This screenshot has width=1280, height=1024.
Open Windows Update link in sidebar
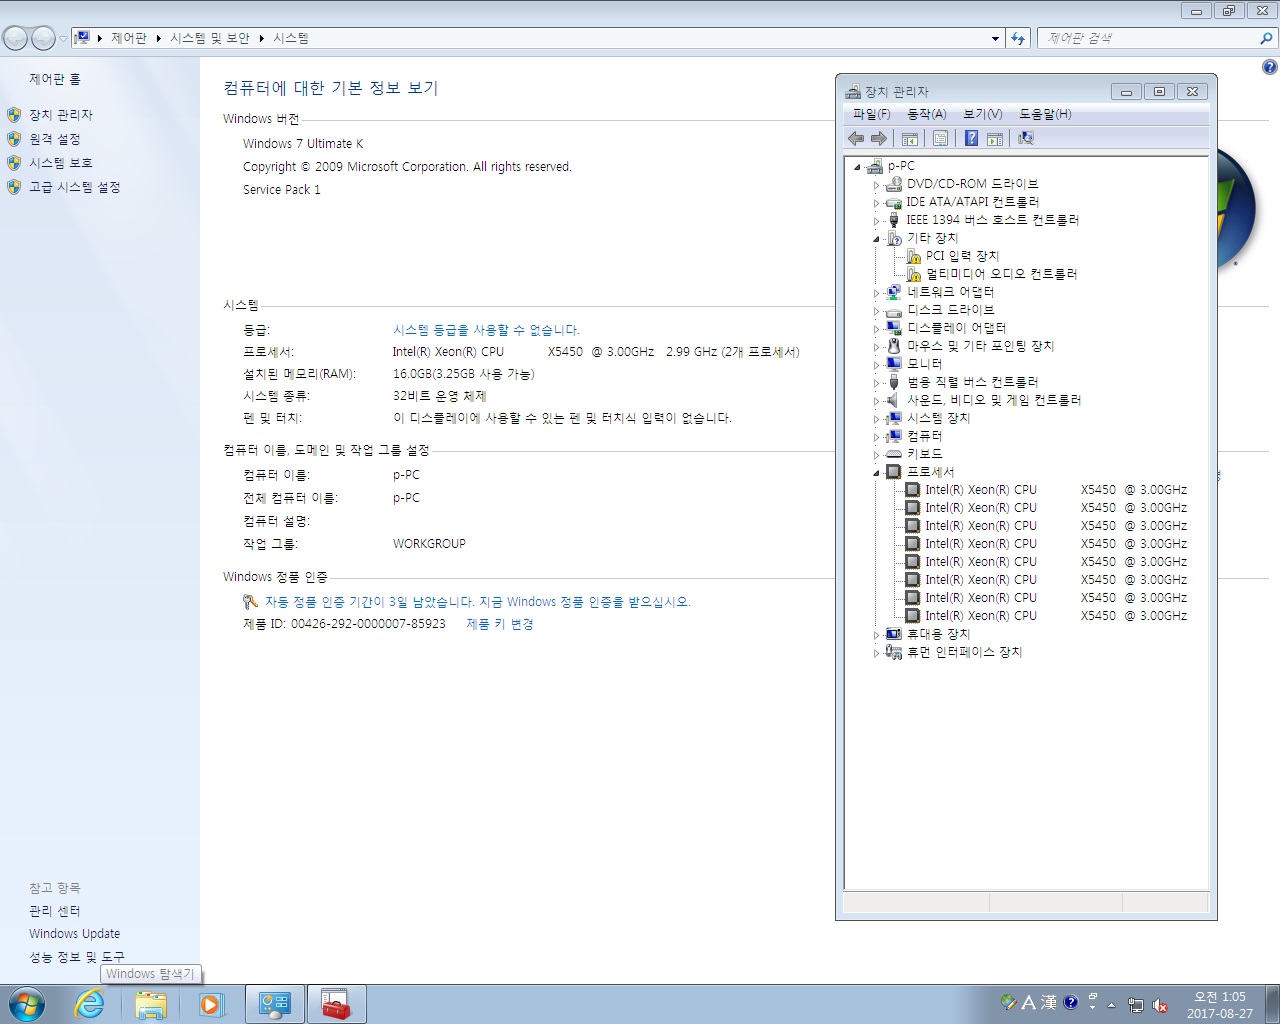point(74,934)
